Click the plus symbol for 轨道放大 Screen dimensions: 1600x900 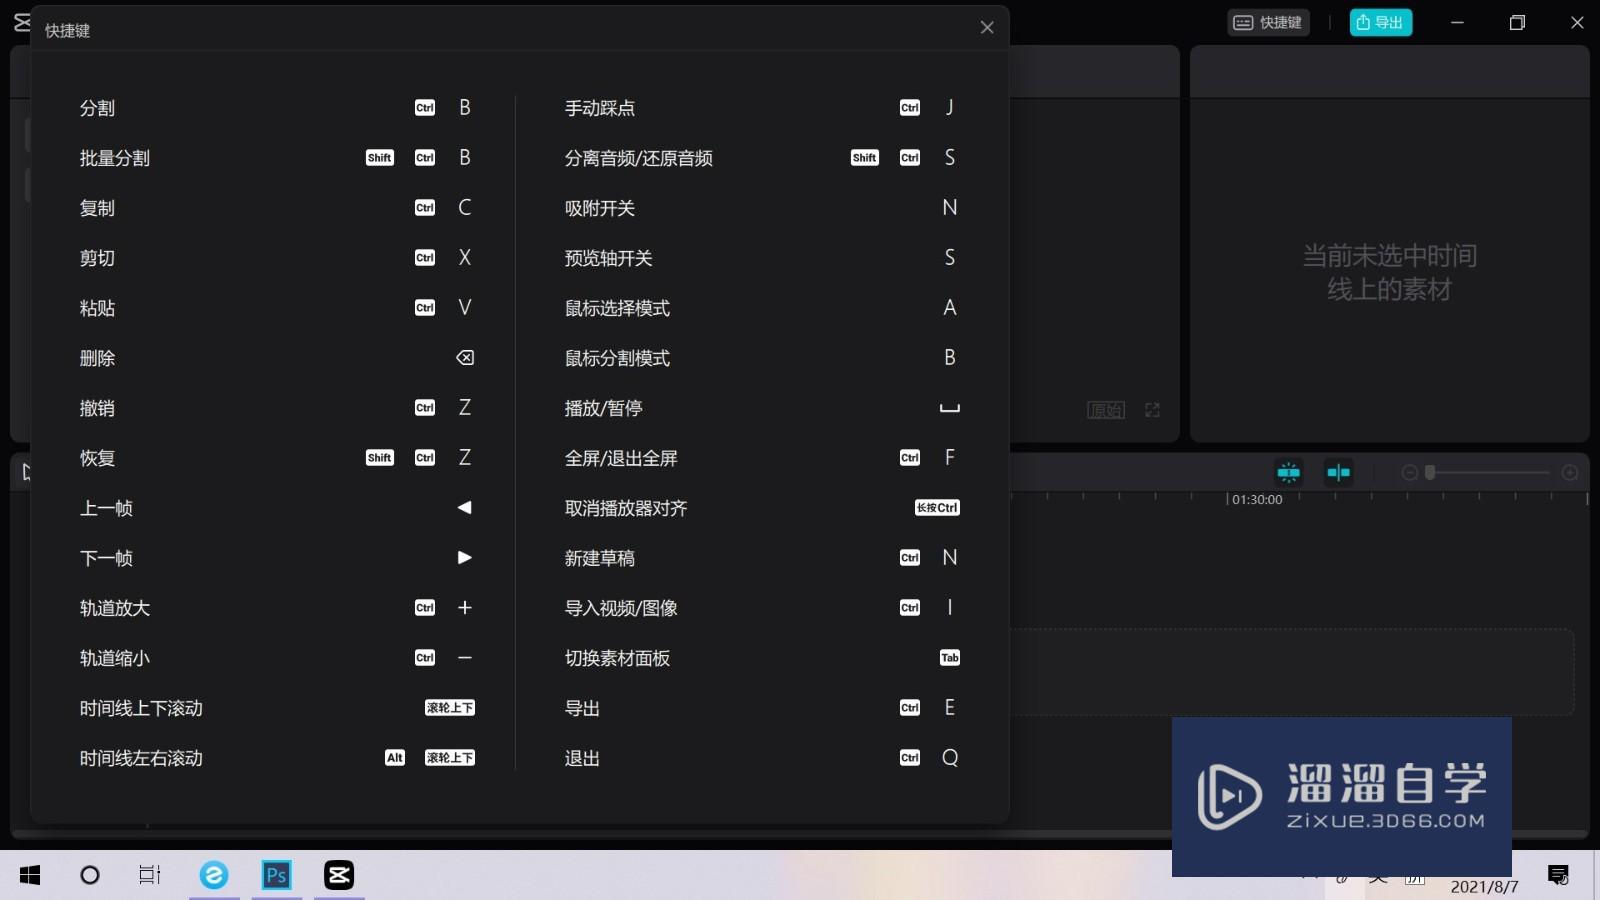point(465,608)
